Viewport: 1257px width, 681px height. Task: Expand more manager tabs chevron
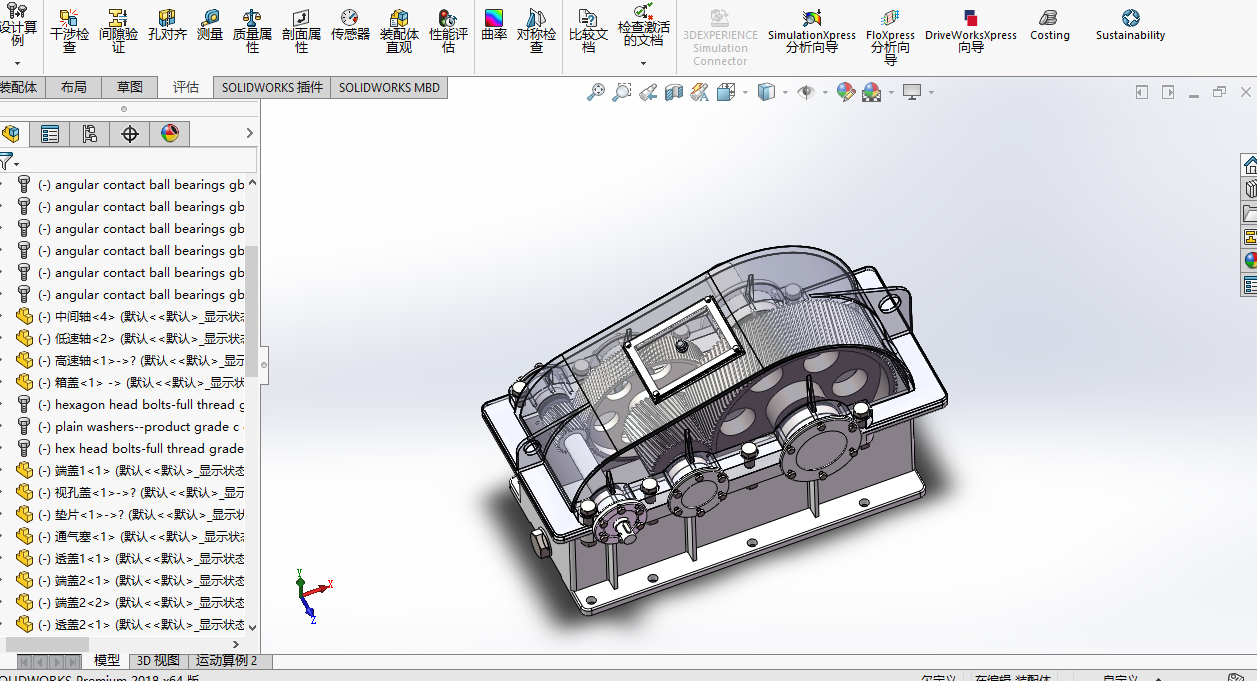pos(249,133)
